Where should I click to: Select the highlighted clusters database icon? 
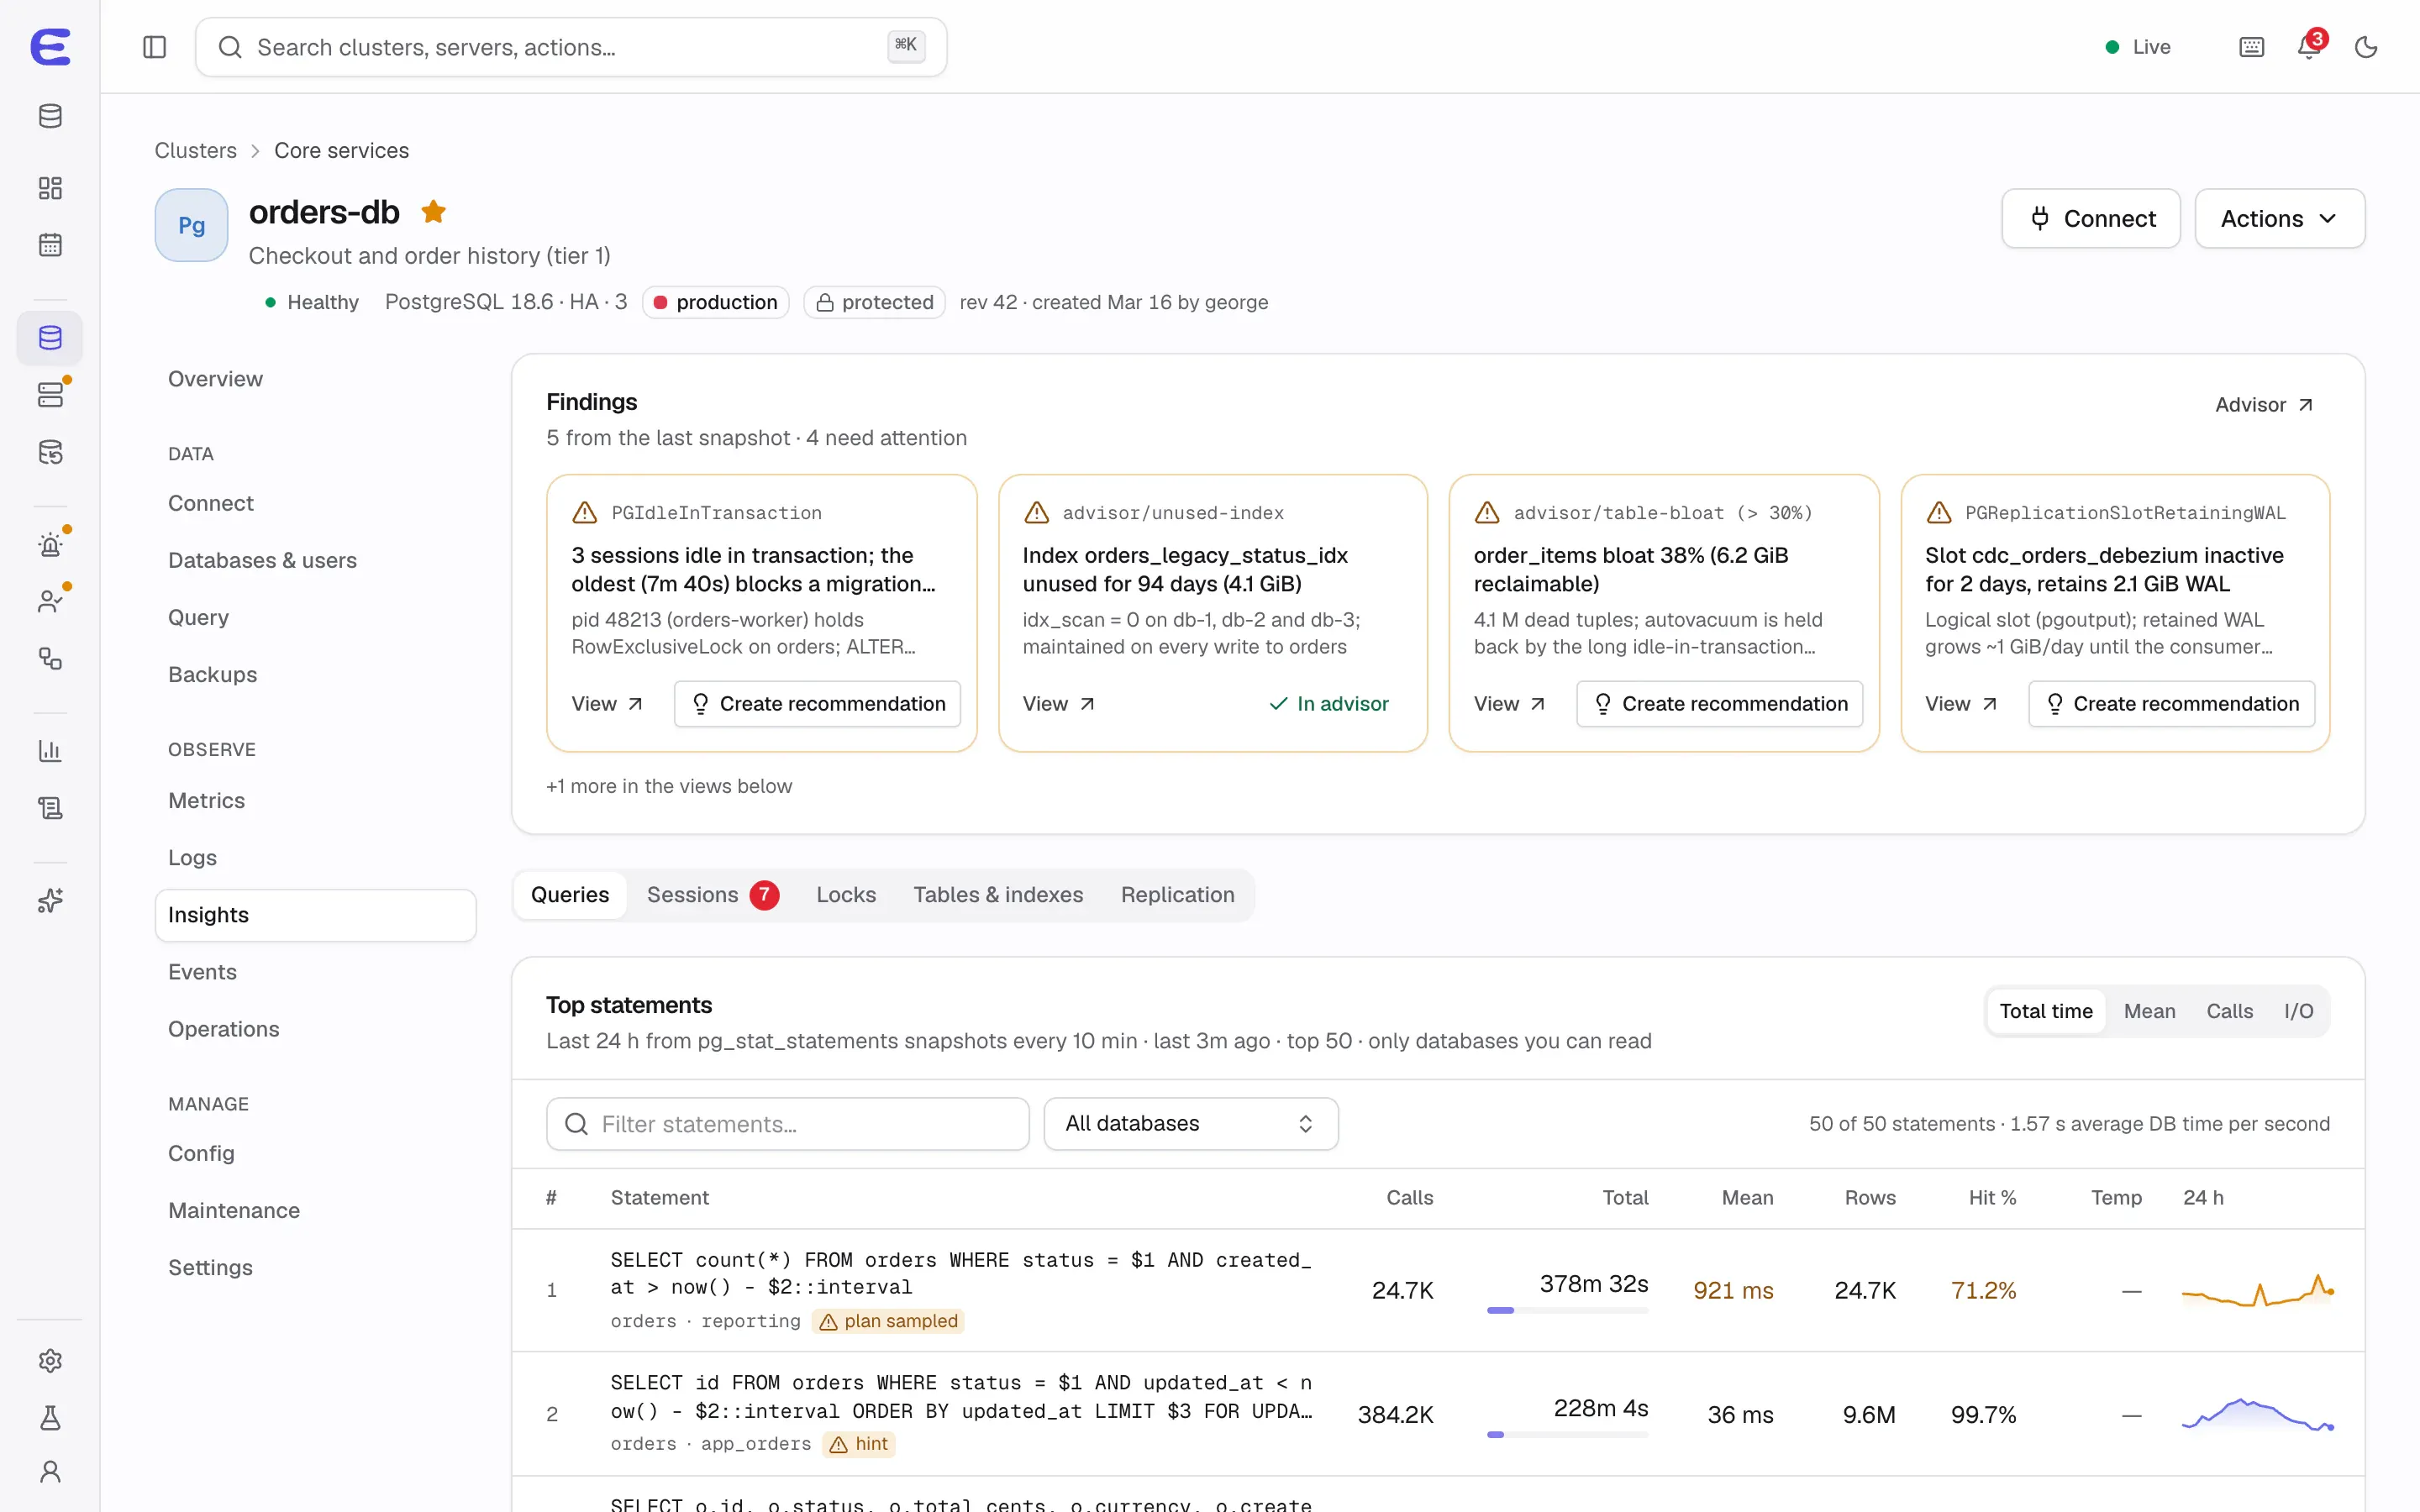point(50,338)
